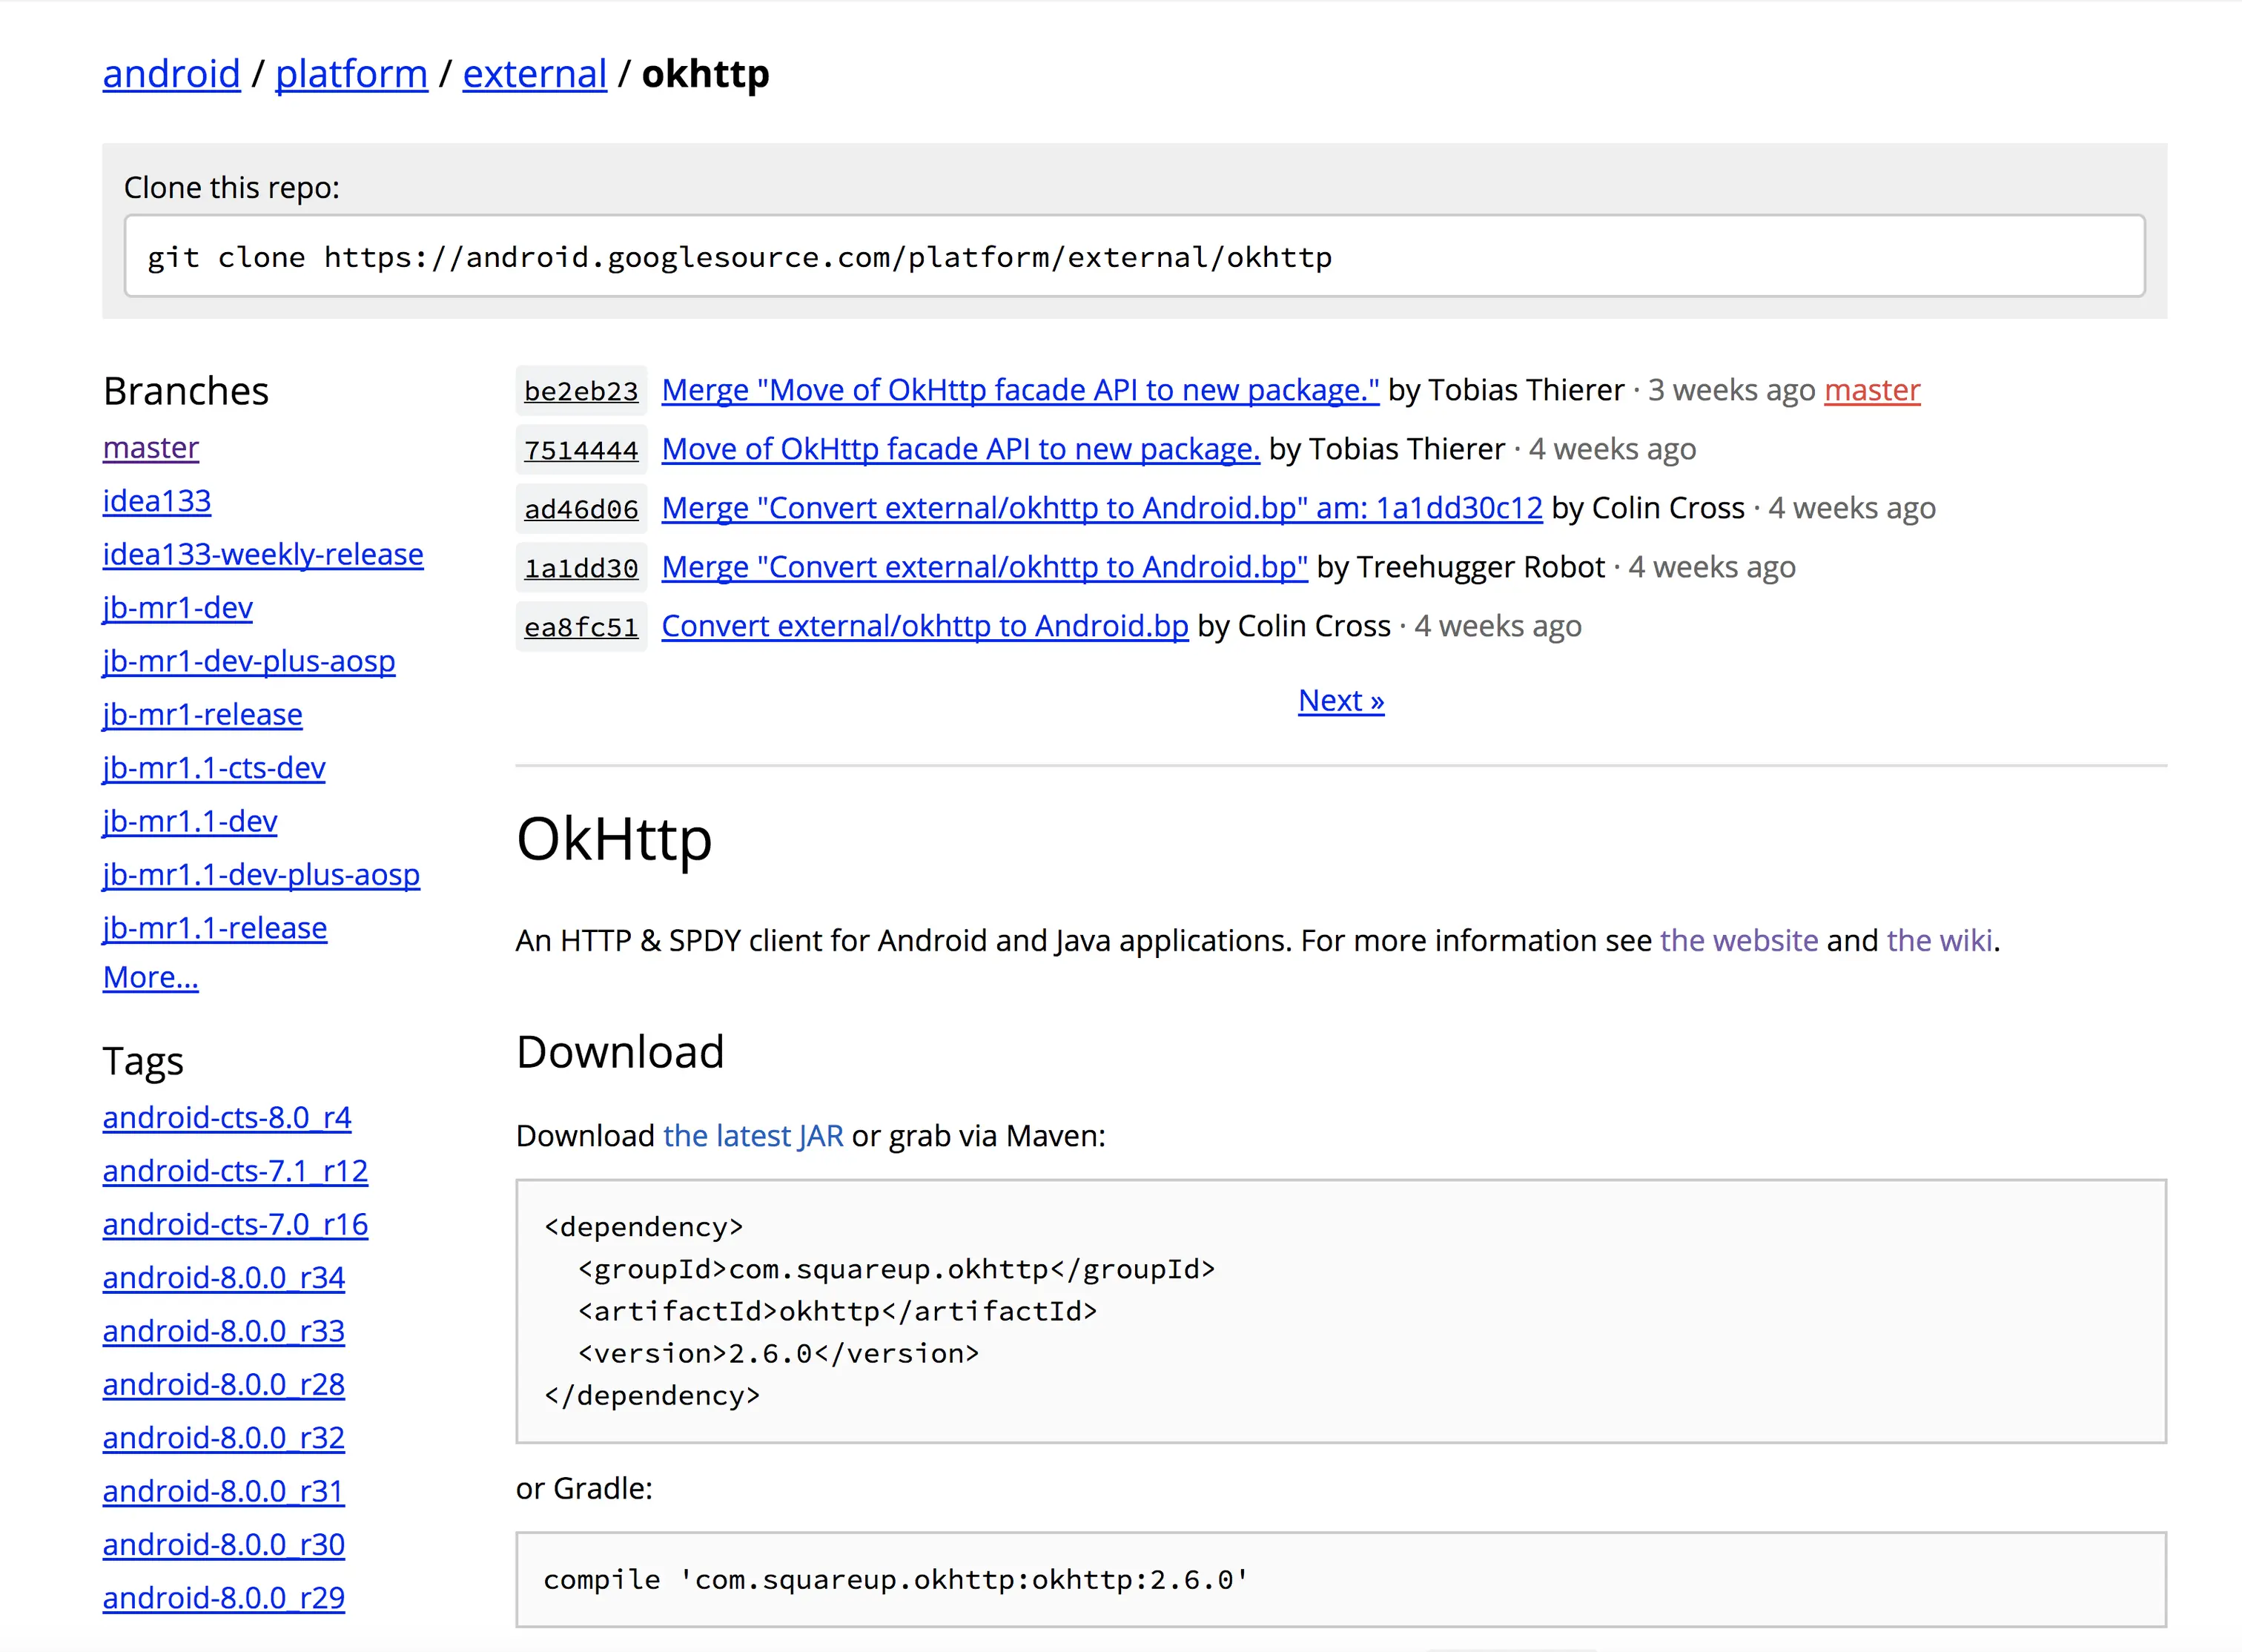Open the external breadcrumb link
The height and width of the screenshot is (1652, 2242).
click(x=534, y=74)
